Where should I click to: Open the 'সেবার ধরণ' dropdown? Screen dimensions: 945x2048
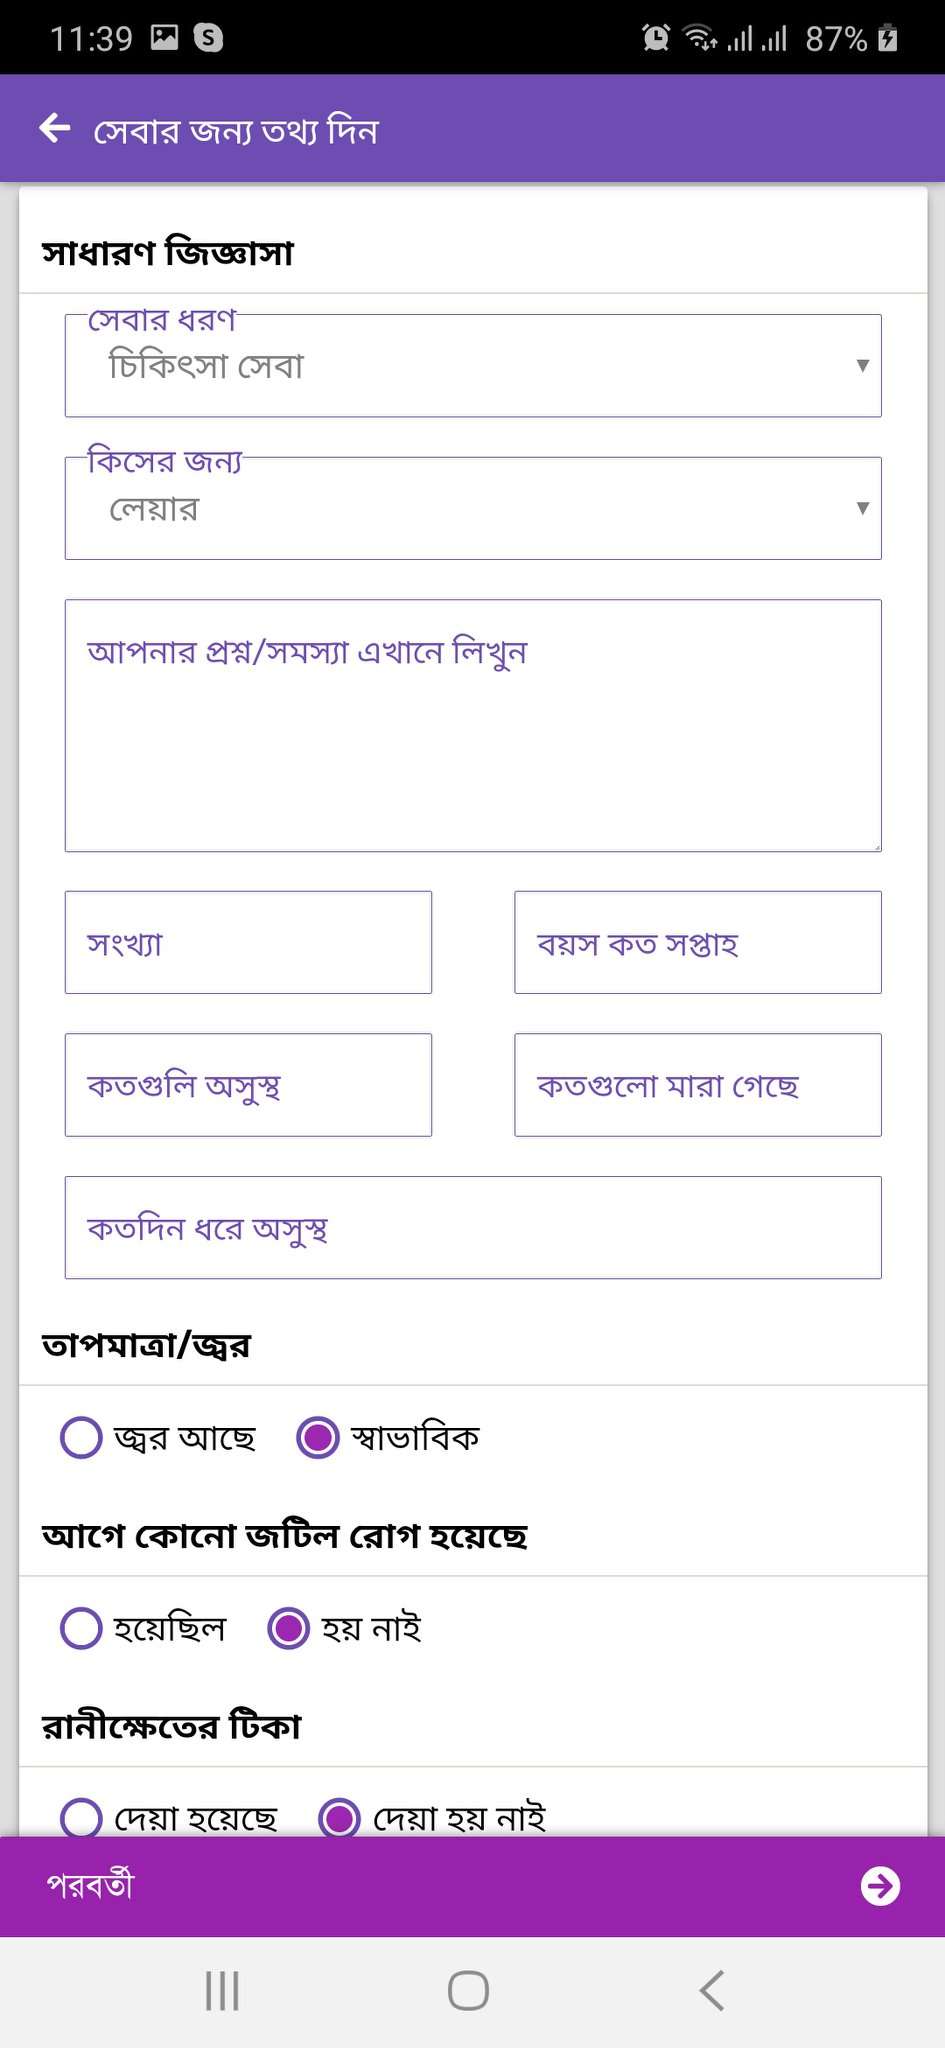click(x=473, y=366)
